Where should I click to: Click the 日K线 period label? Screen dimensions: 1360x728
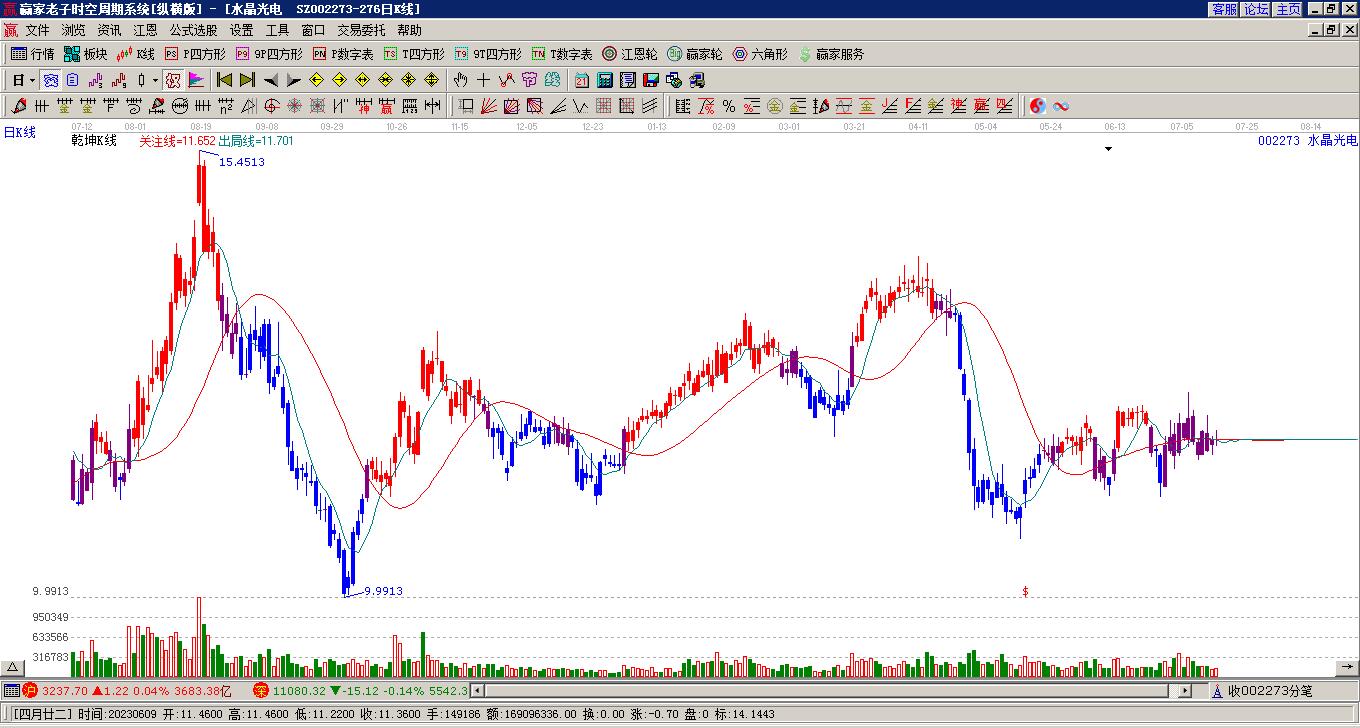coord(19,132)
